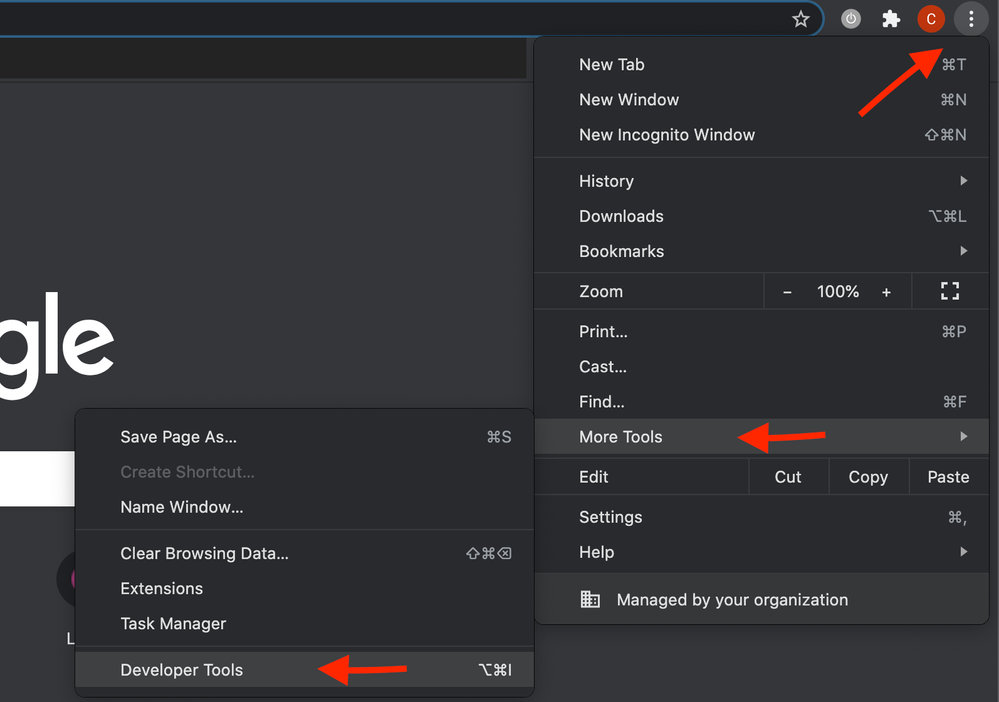Click the Managed by your organization building icon
Viewport: 999px width, 702px height.
590,599
